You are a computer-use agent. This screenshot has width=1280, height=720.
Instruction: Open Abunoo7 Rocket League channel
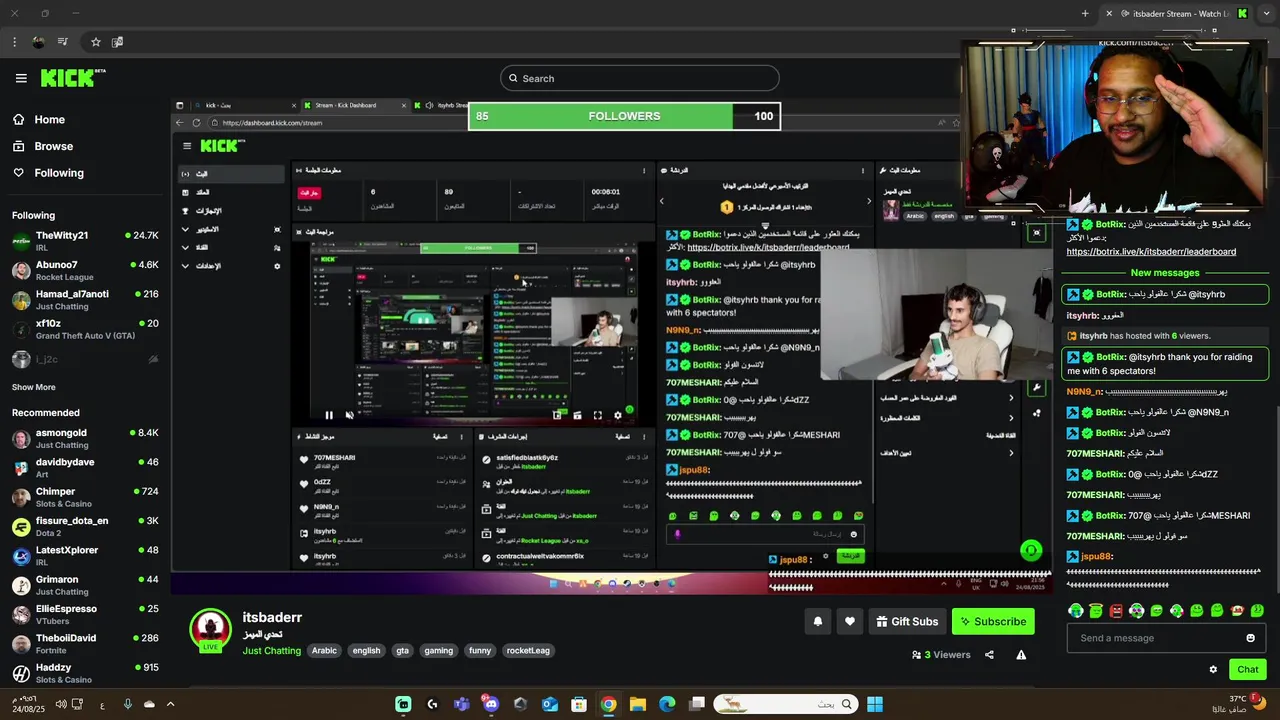(x=85, y=270)
